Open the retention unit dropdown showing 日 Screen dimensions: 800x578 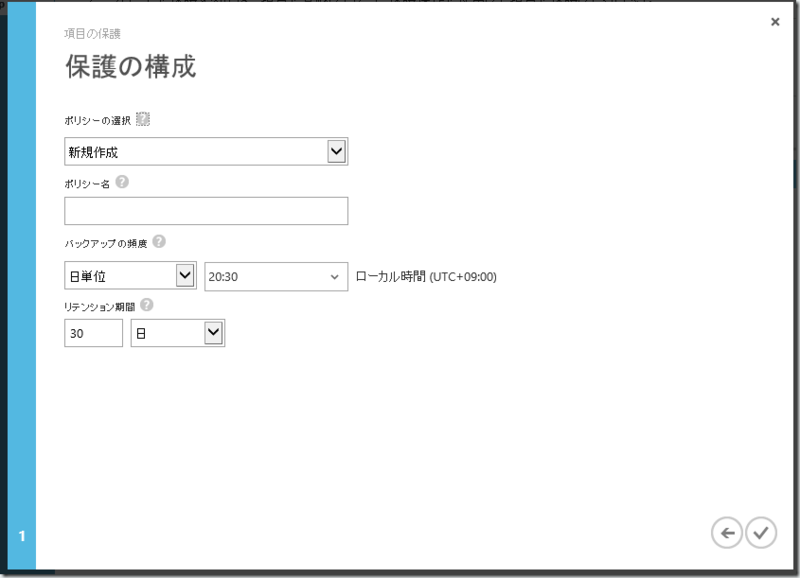click(178, 333)
